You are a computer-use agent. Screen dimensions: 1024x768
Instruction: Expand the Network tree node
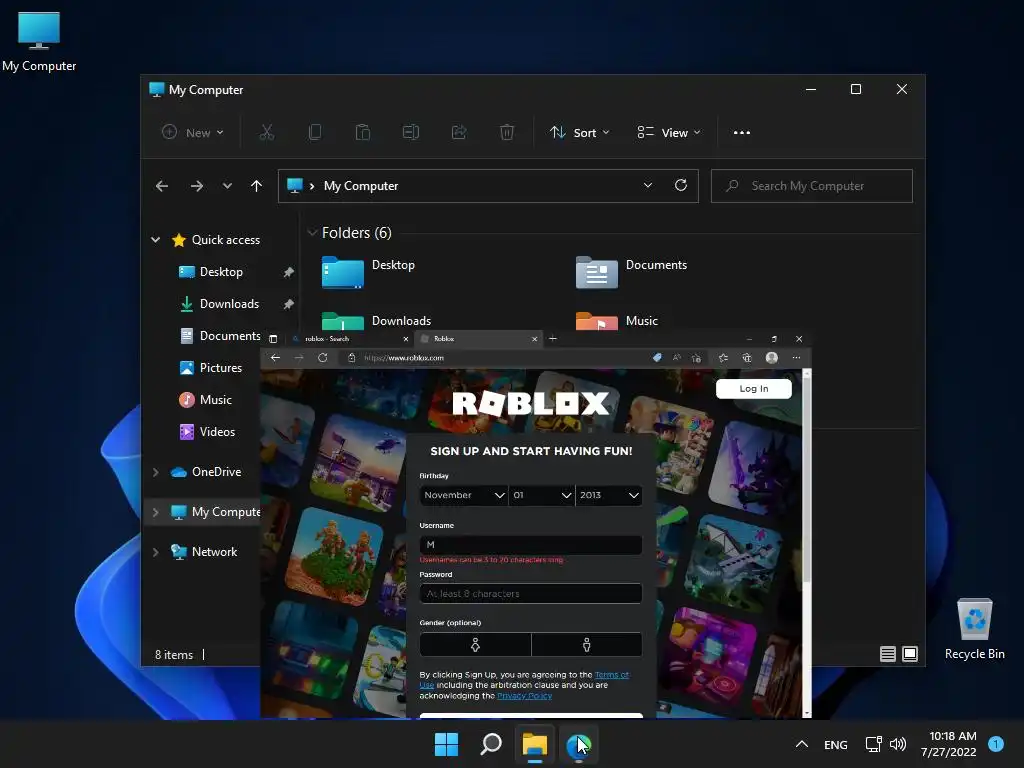tap(155, 552)
